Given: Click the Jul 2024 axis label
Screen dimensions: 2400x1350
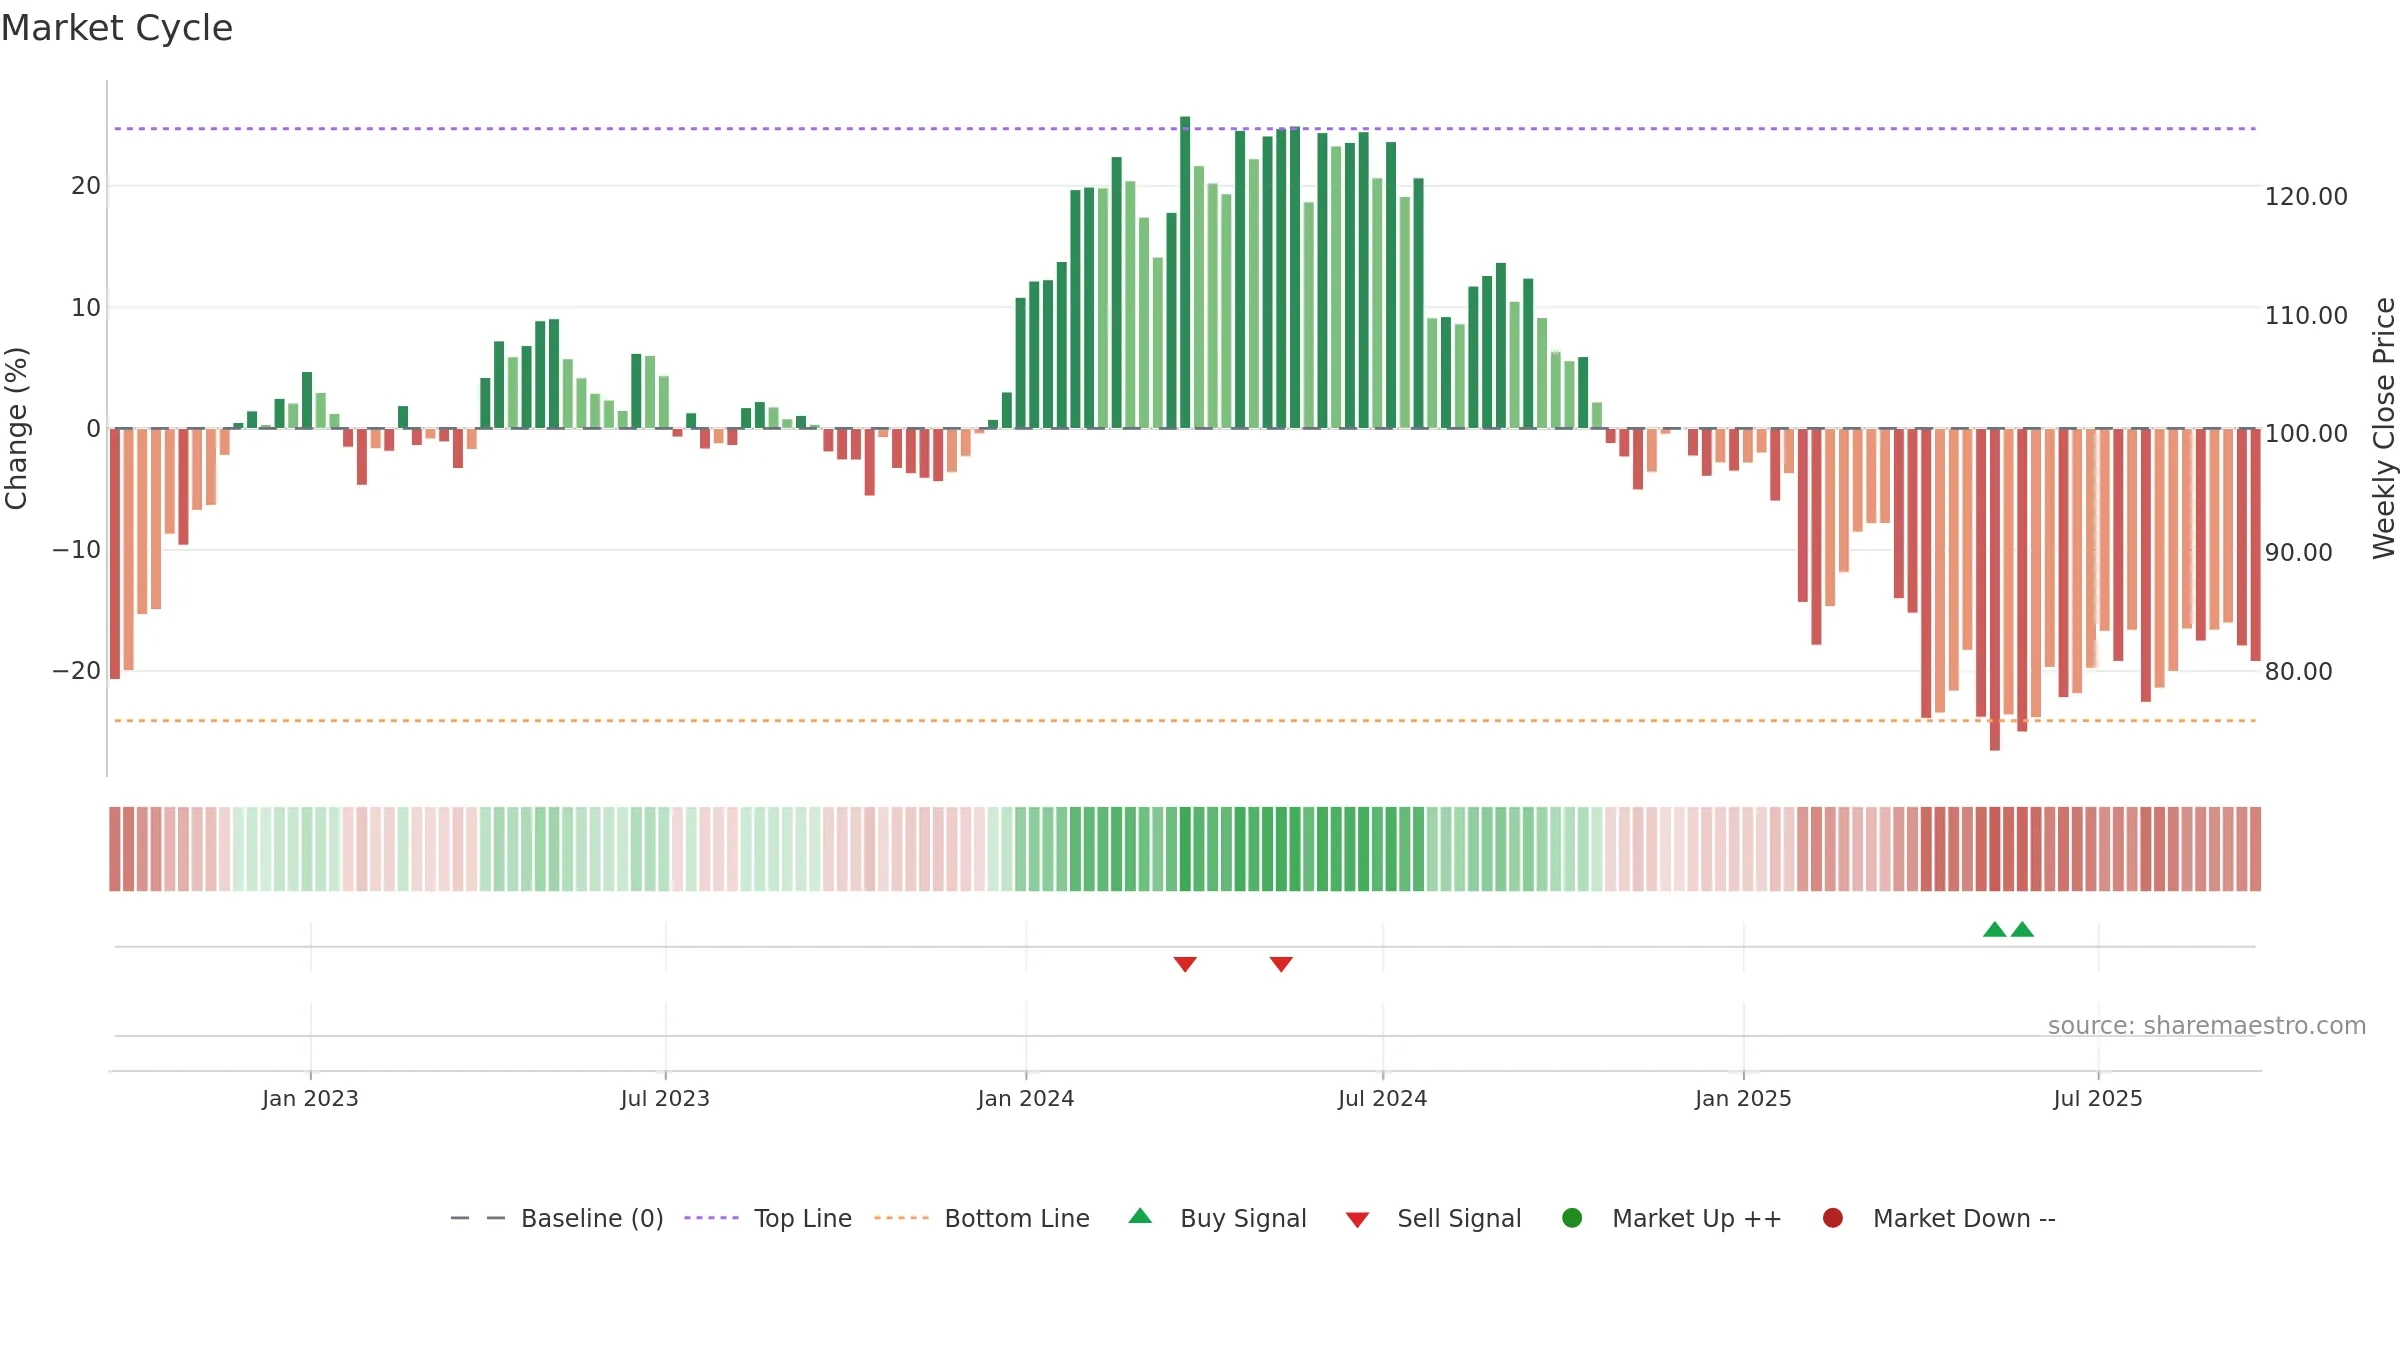Looking at the screenshot, I should (x=1383, y=1098).
